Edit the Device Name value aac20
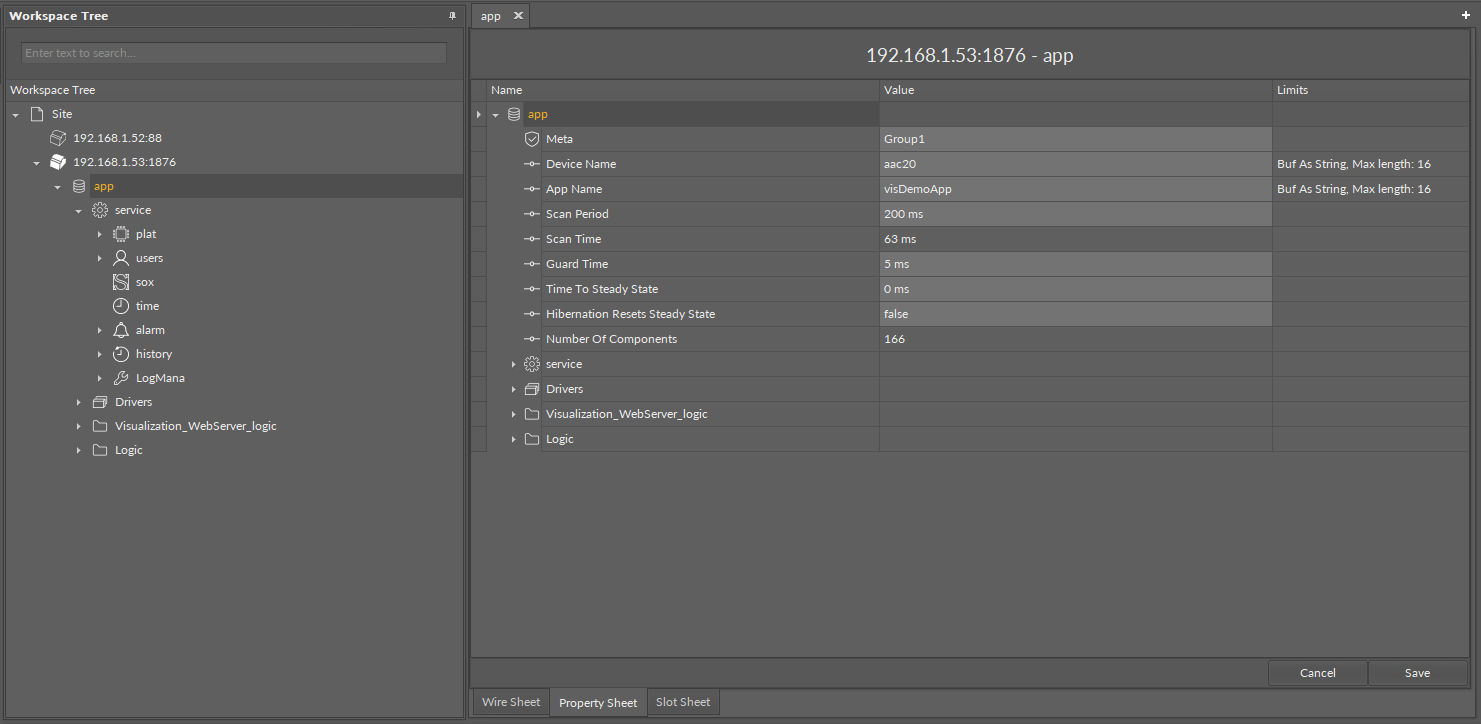 (1076, 164)
